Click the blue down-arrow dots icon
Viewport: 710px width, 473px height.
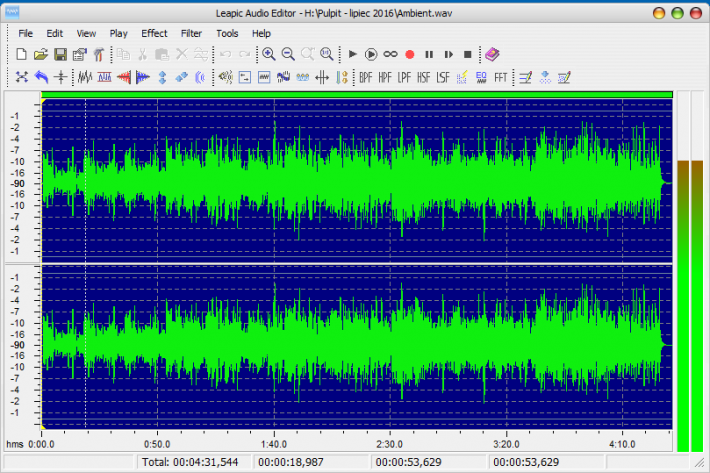pos(545,78)
